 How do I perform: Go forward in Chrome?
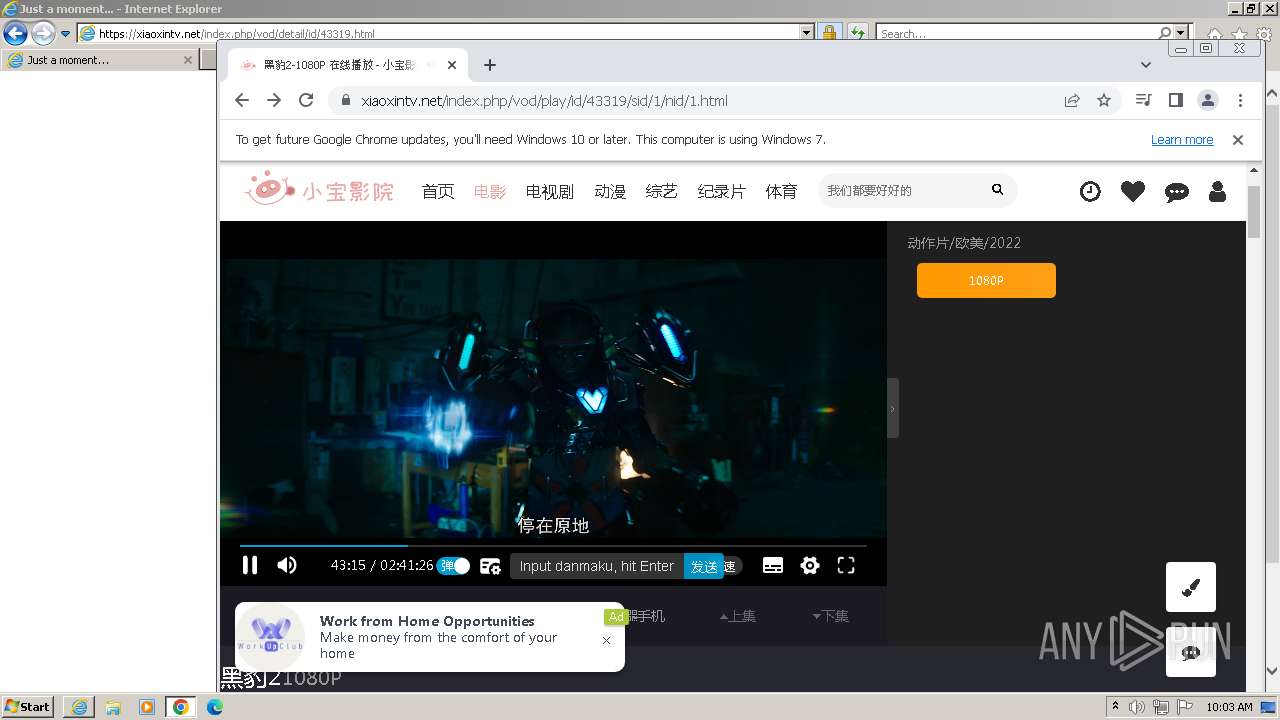(274, 100)
